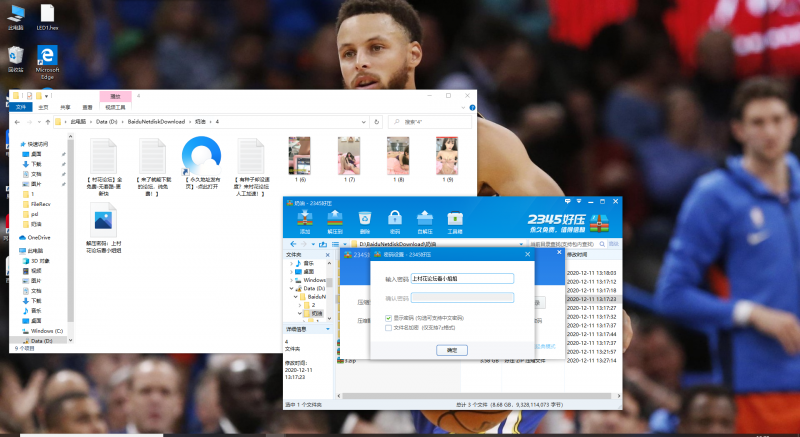
Task: Click the 密码 (Password) lock icon
Action: (x=395, y=219)
